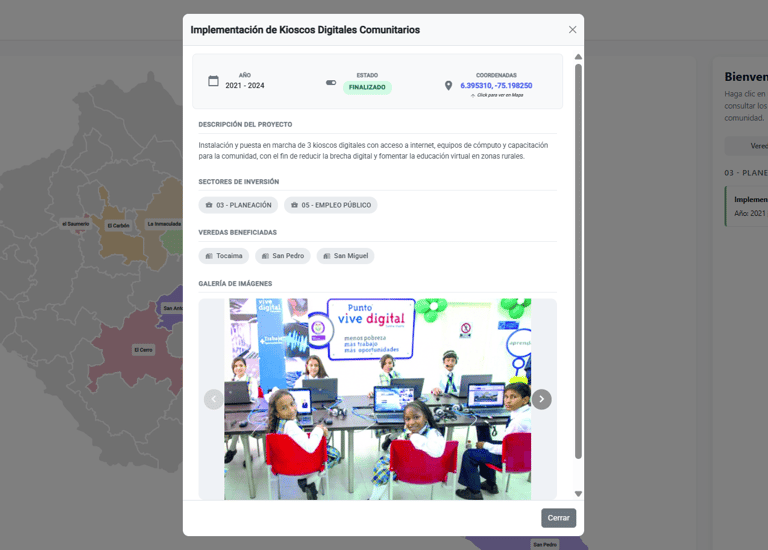Click the map icon in San Pedro chip

click(x=265, y=256)
